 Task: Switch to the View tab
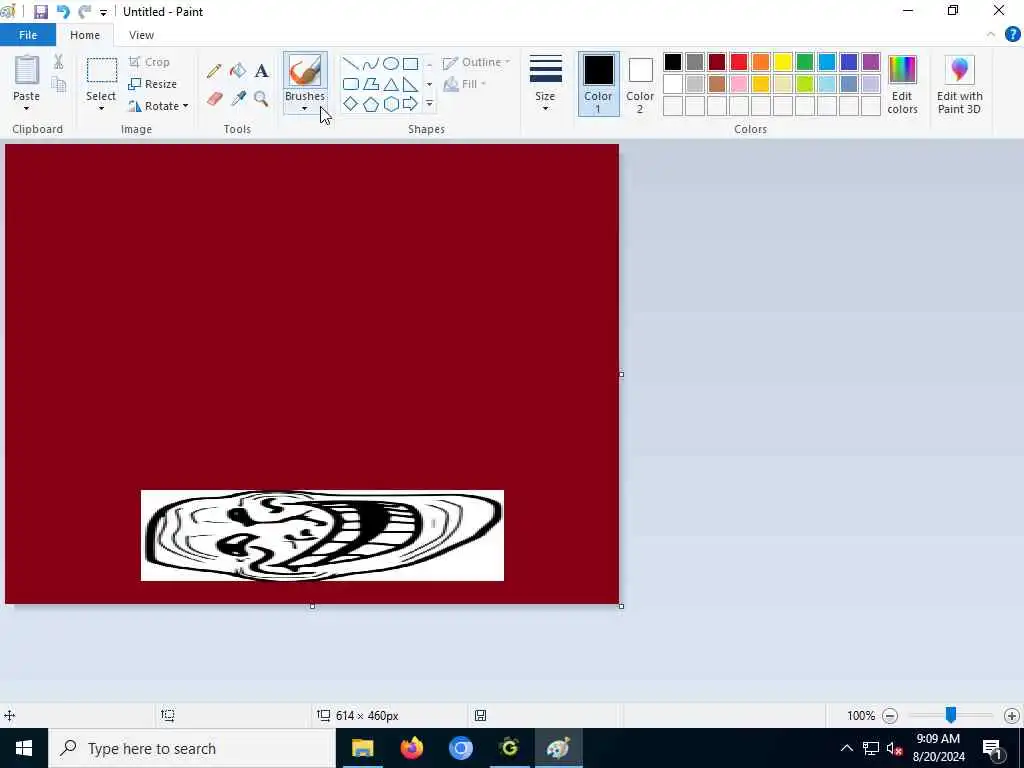pos(141,35)
